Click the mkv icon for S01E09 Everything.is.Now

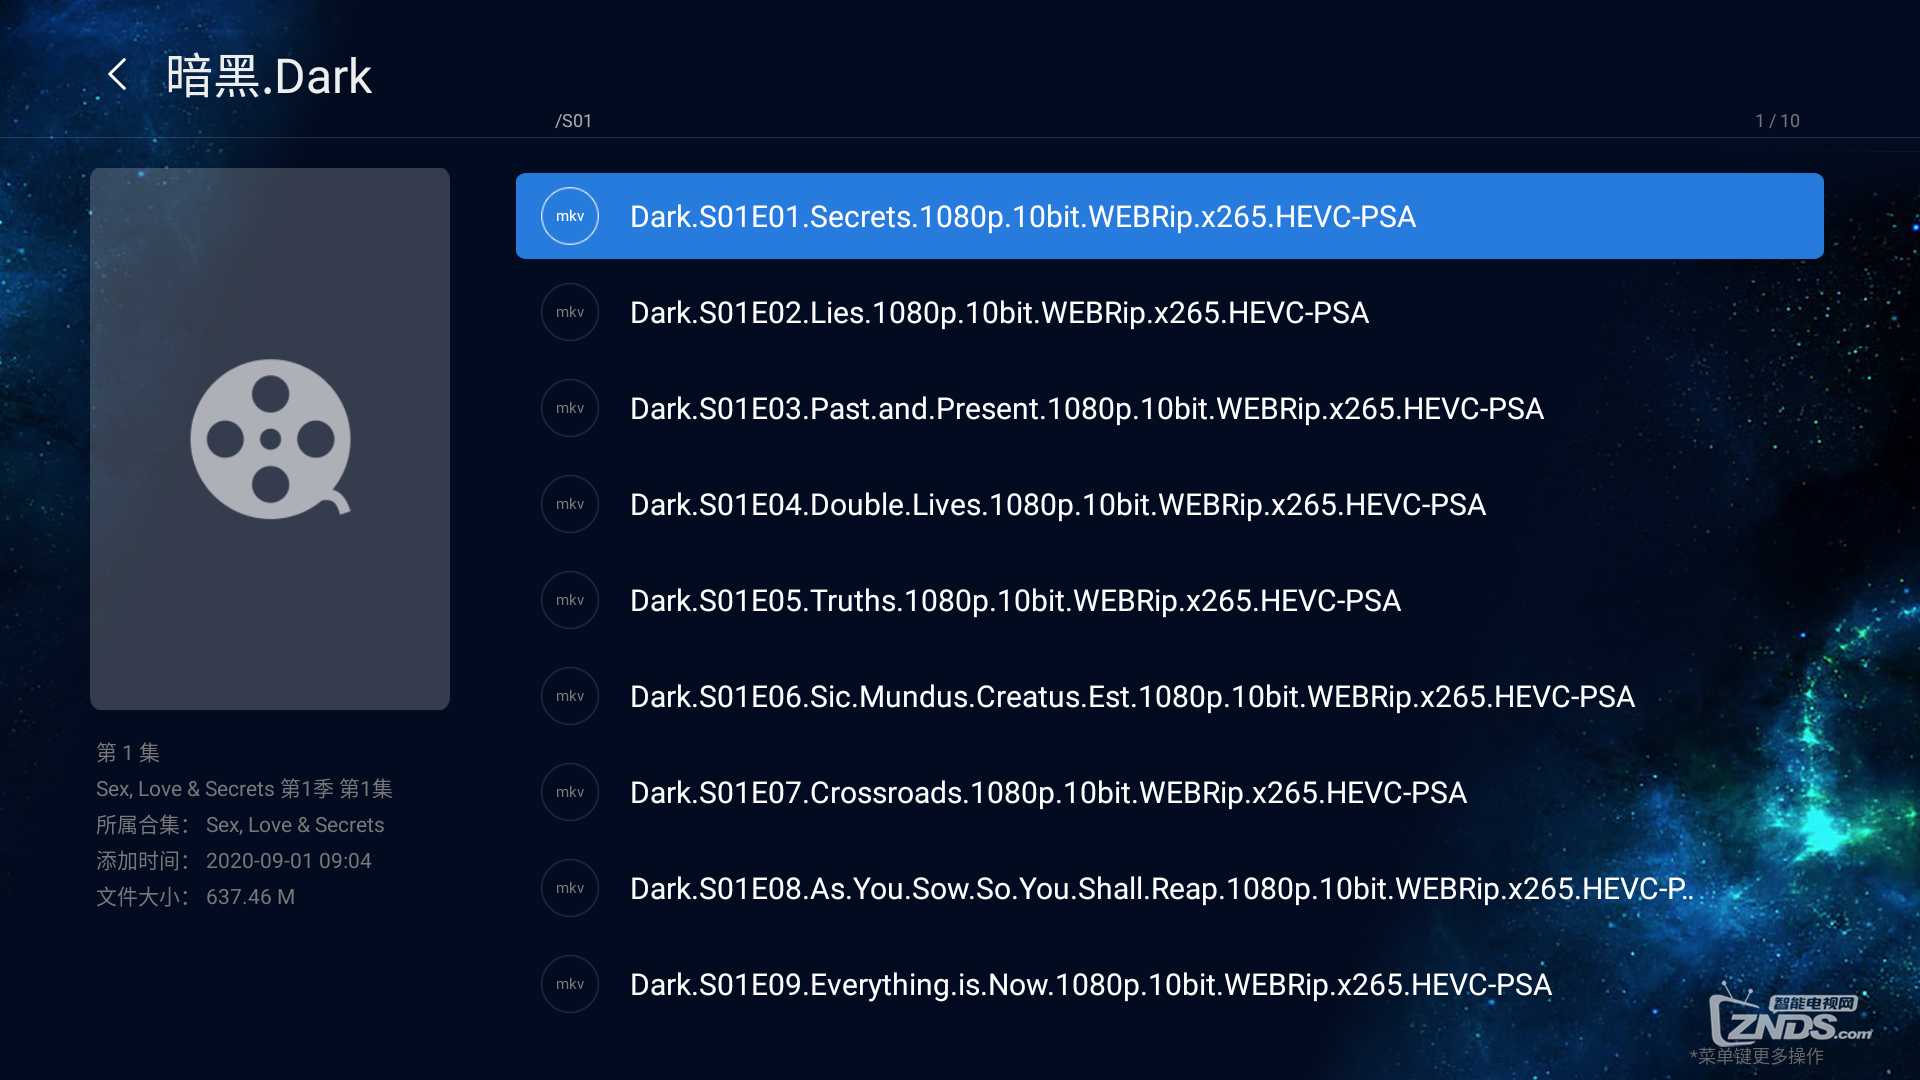[x=570, y=984]
